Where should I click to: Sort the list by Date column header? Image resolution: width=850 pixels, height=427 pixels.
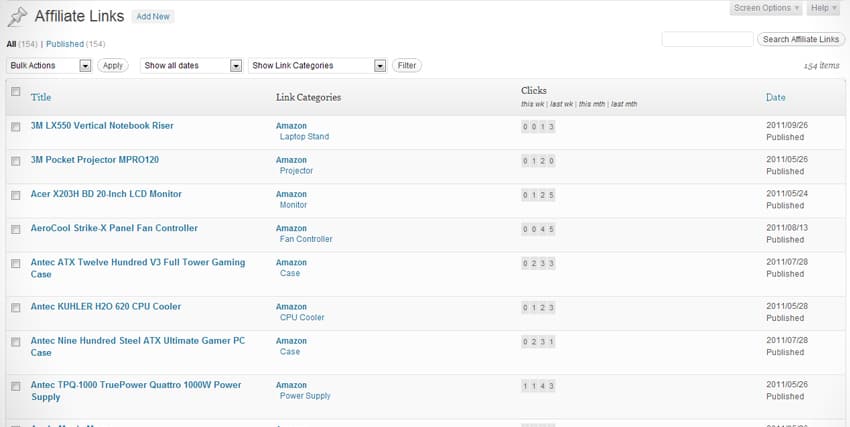(x=775, y=97)
